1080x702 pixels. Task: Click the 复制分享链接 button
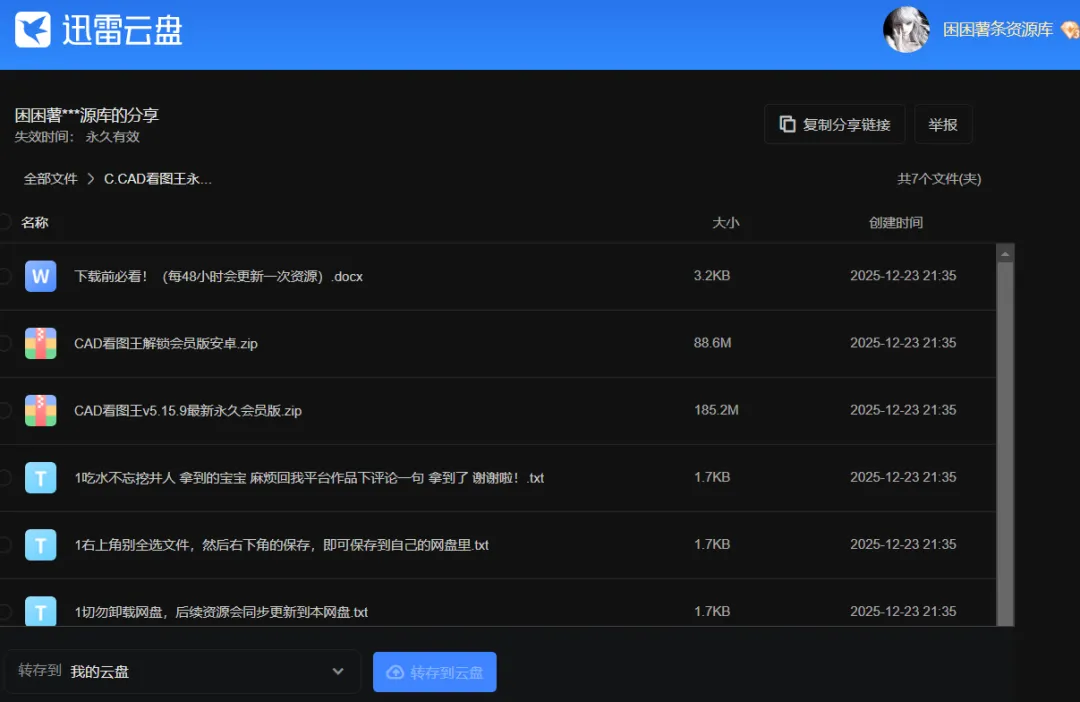834,124
